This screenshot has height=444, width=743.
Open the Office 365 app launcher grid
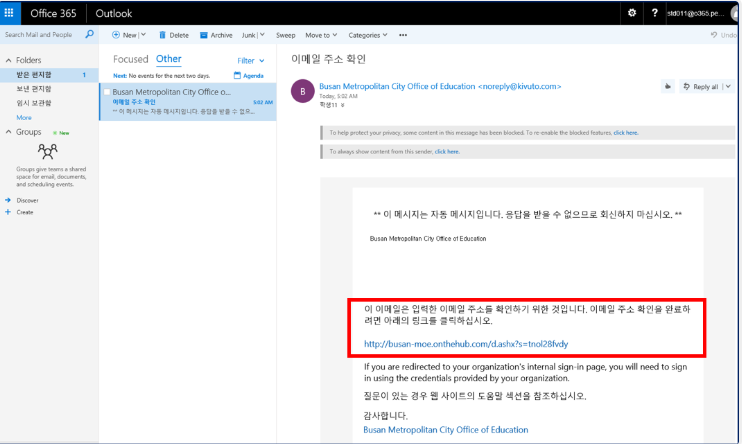click(10, 13)
